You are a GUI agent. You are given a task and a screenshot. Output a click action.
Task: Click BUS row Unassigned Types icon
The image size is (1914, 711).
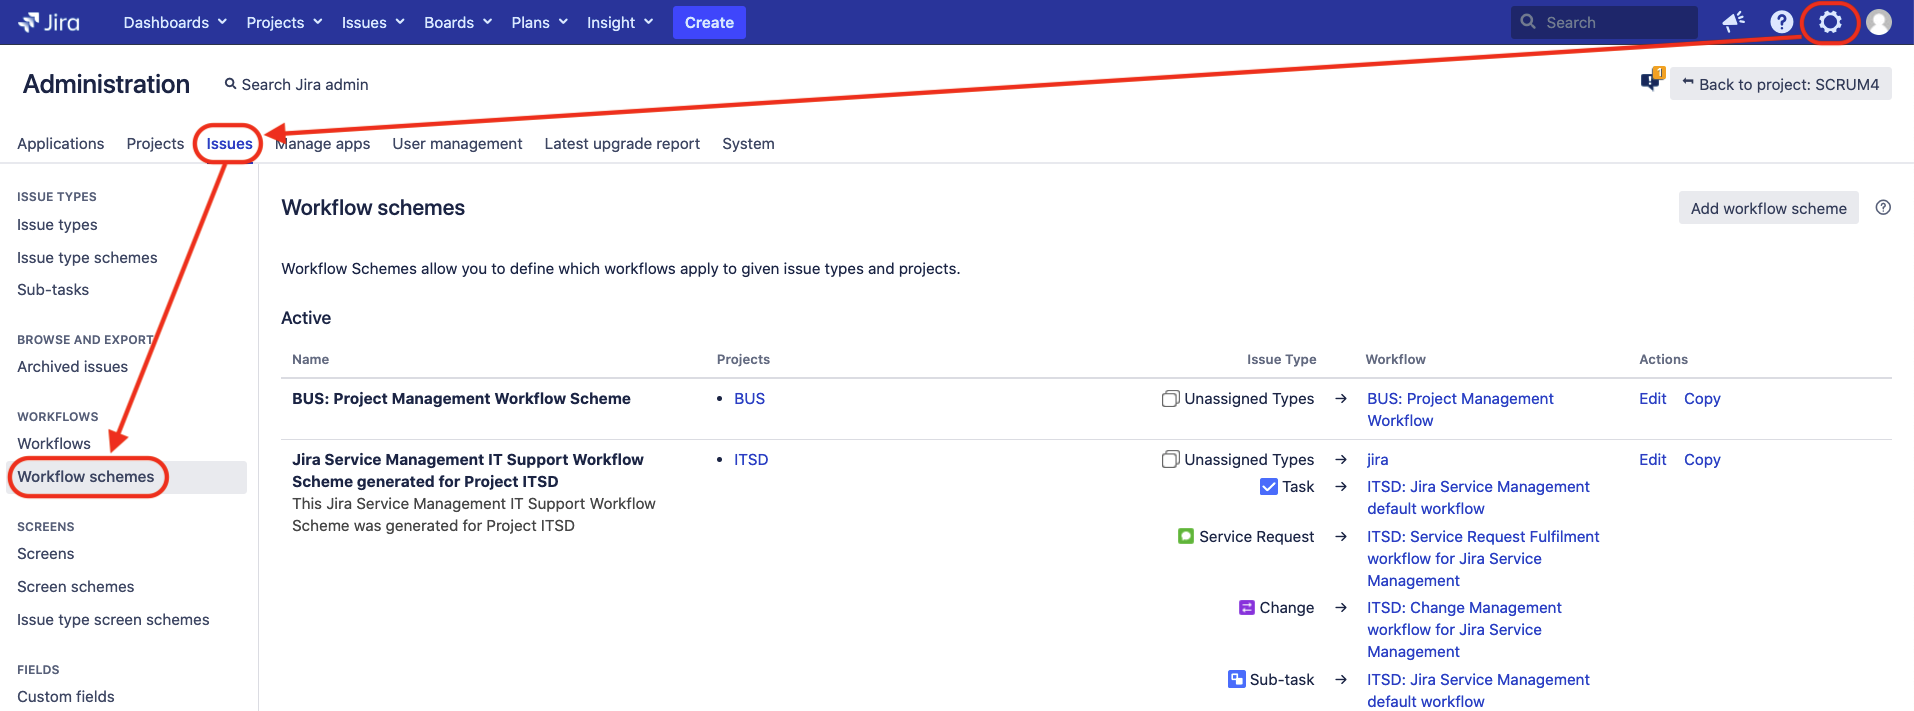[x=1170, y=399]
